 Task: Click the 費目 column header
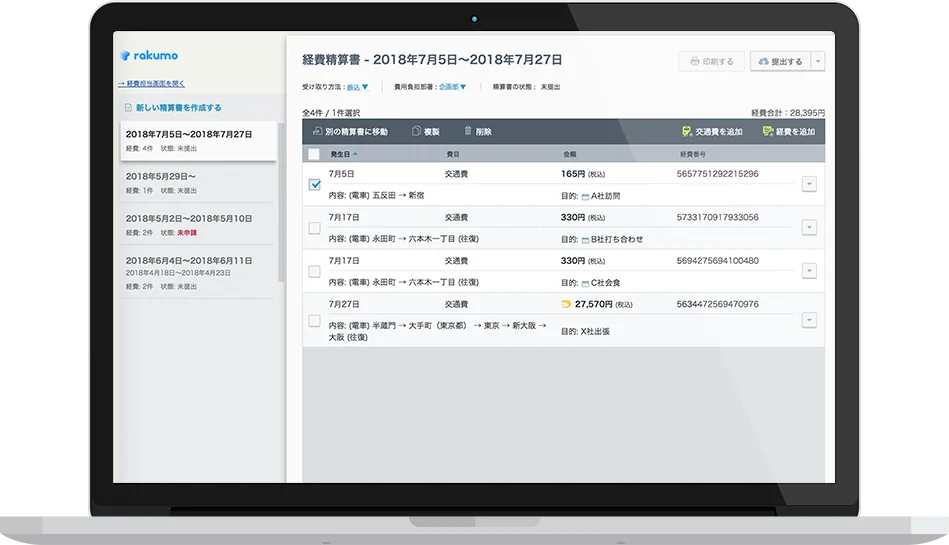coord(453,154)
